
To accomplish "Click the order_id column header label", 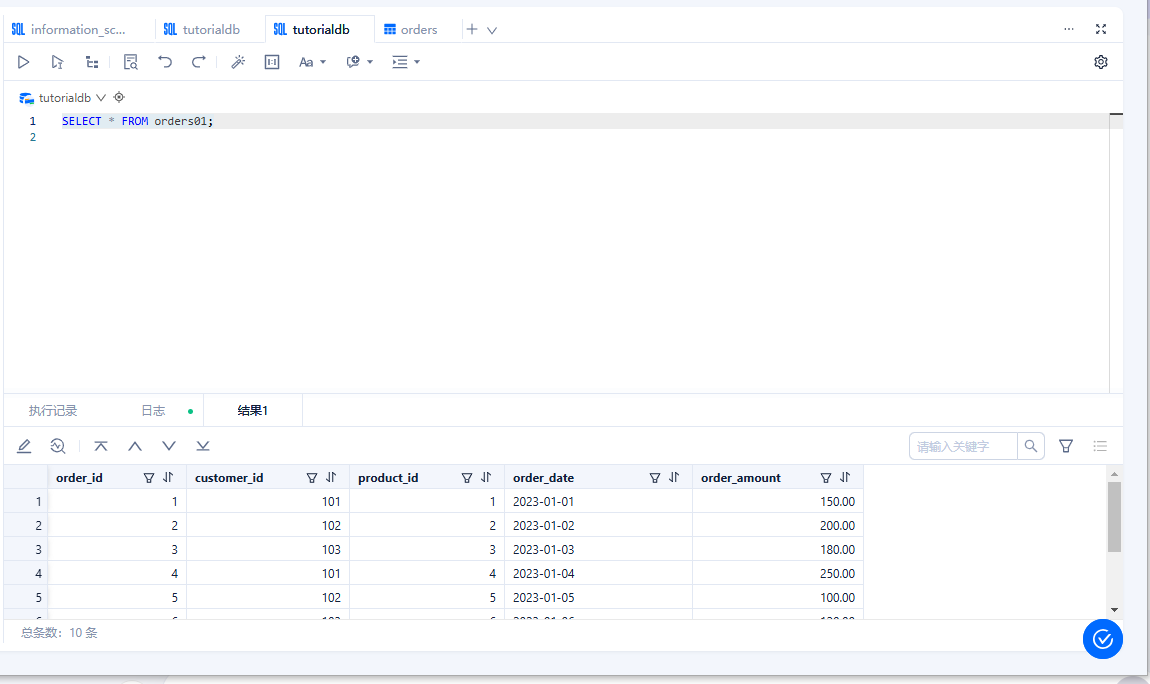I will [x=79, y=478].
